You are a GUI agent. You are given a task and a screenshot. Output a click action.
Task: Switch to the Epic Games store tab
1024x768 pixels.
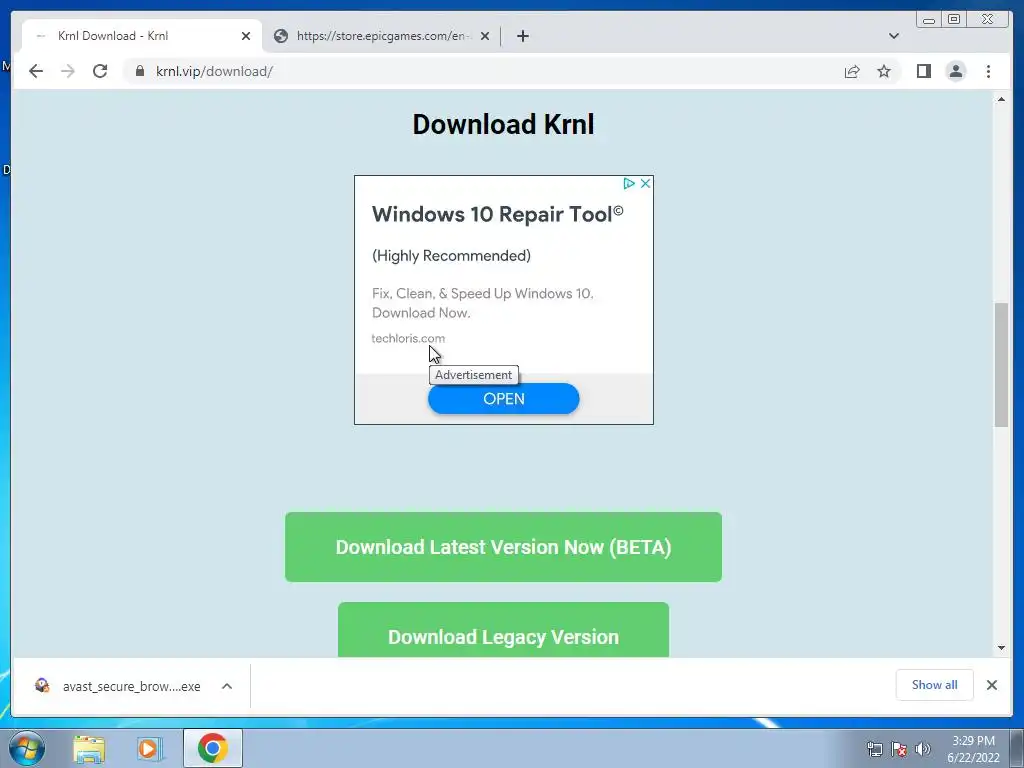pyautogui.click(x=382, y=36)
